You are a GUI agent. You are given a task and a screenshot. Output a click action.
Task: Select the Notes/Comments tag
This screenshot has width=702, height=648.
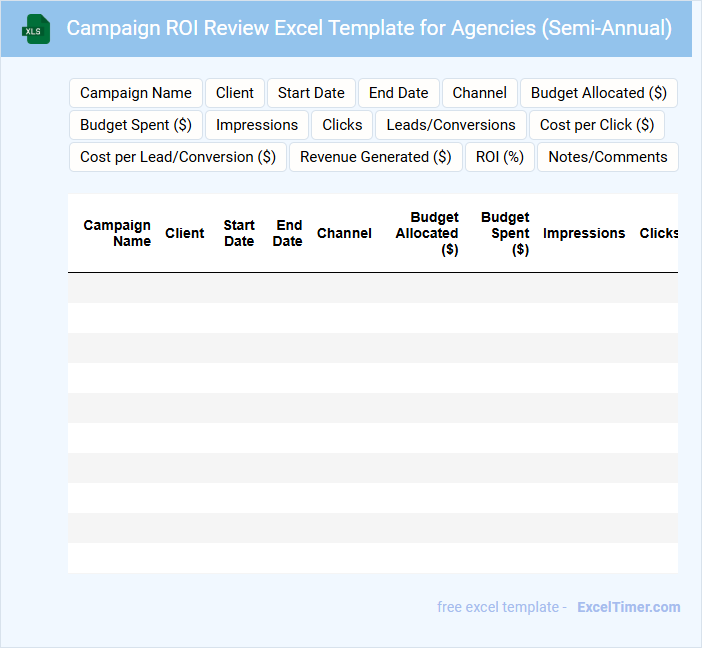click(608, 157)
